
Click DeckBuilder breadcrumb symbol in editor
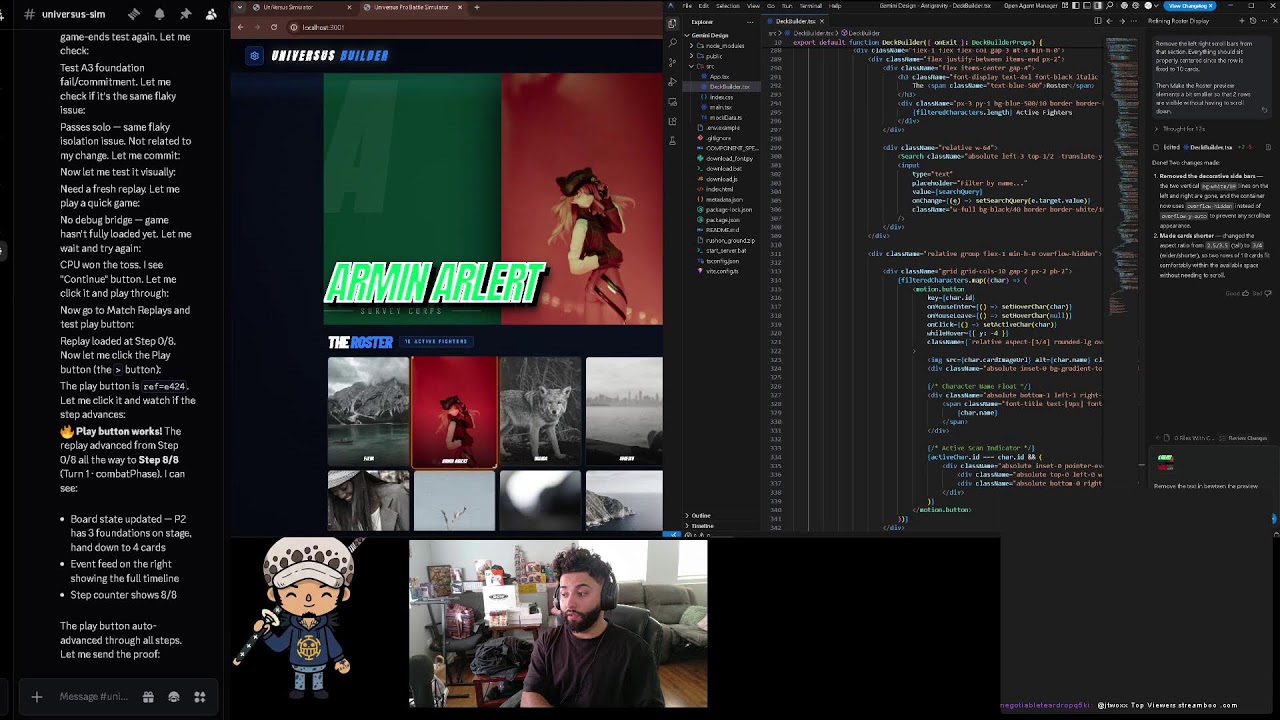864,33
